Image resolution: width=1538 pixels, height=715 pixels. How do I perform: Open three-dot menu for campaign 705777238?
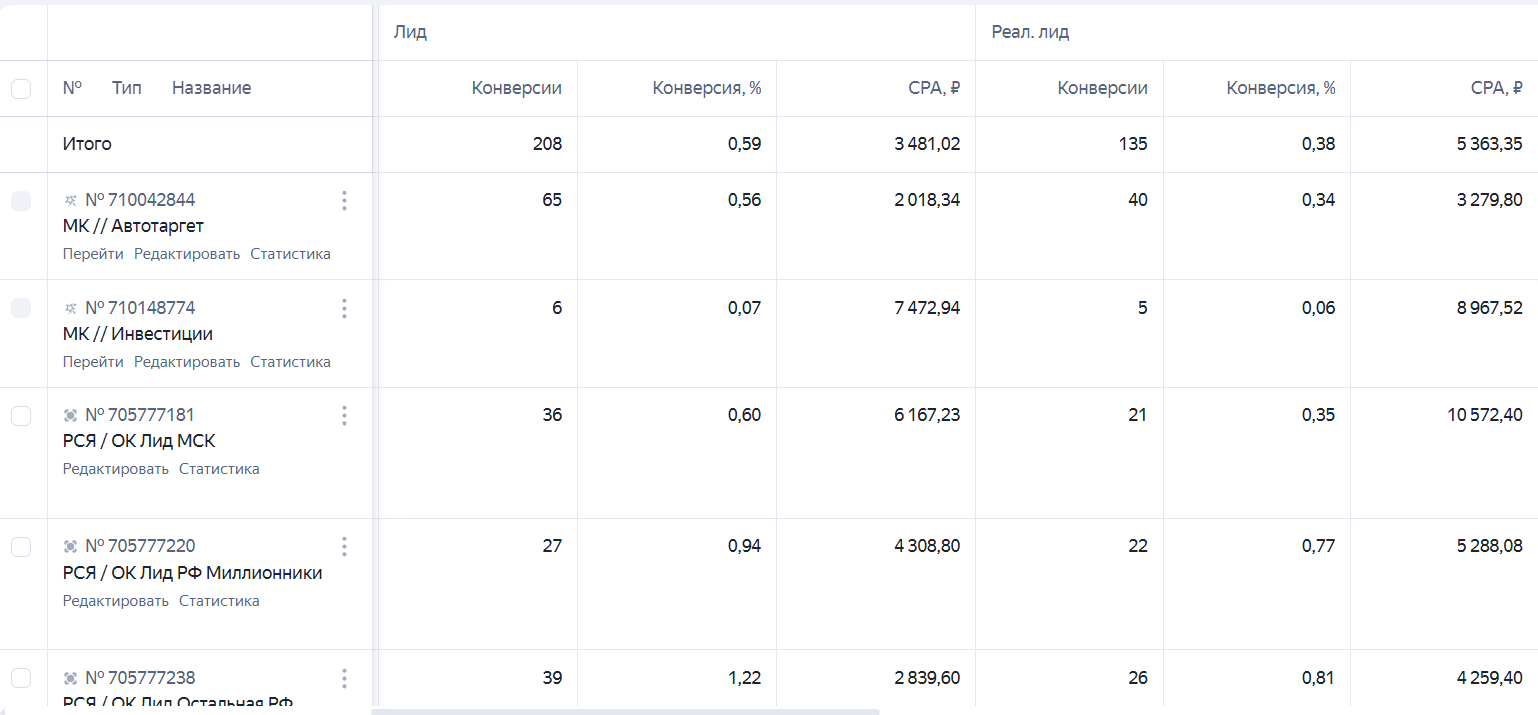pyautogui.click(x=344, y=678)
